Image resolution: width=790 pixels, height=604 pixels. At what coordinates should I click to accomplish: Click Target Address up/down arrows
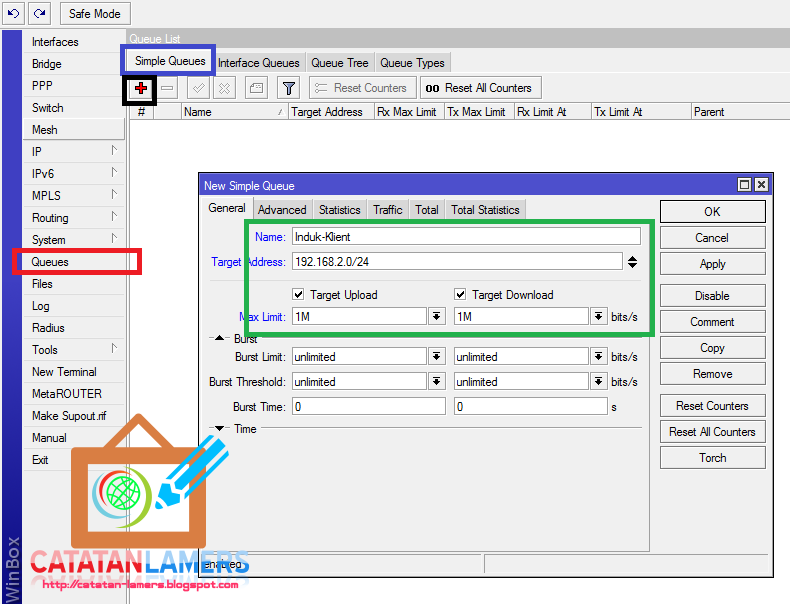[632, 262]
